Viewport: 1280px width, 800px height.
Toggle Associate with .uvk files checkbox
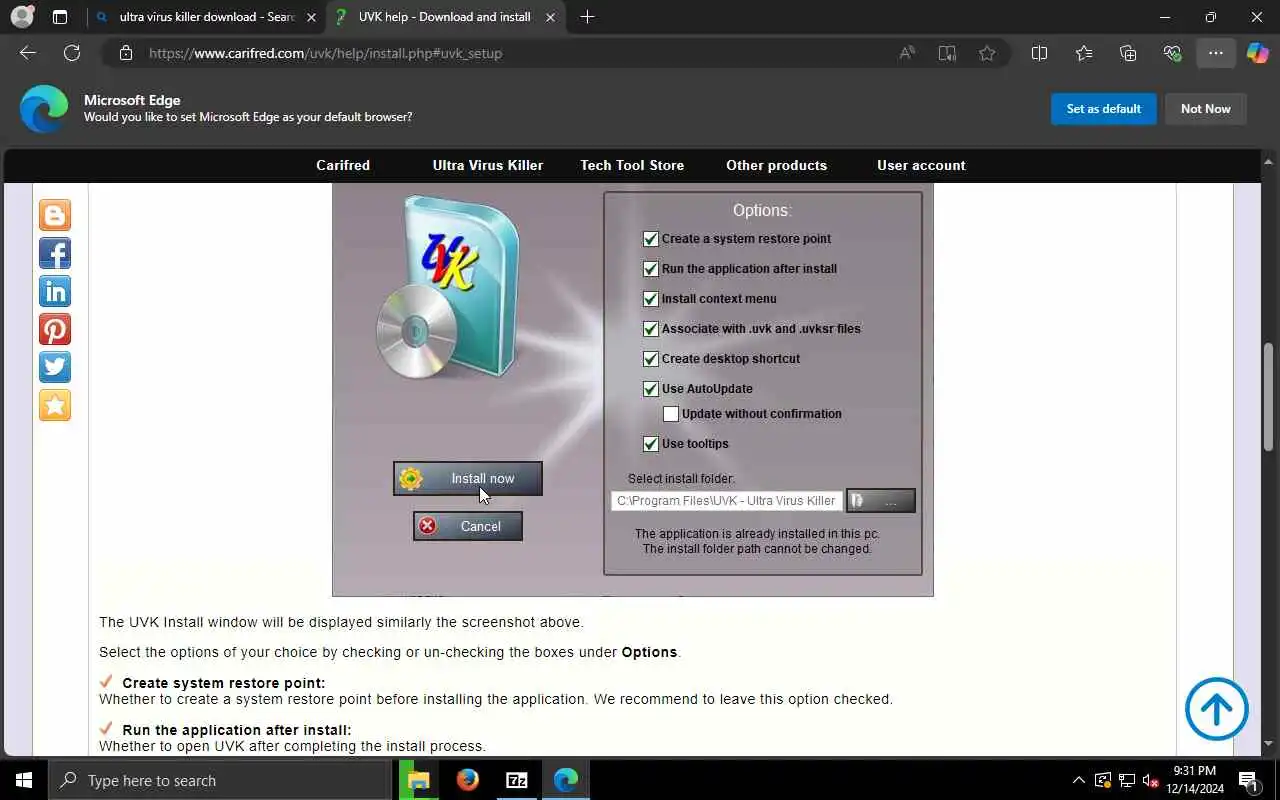pyautogui.click(x=651, y=329)
